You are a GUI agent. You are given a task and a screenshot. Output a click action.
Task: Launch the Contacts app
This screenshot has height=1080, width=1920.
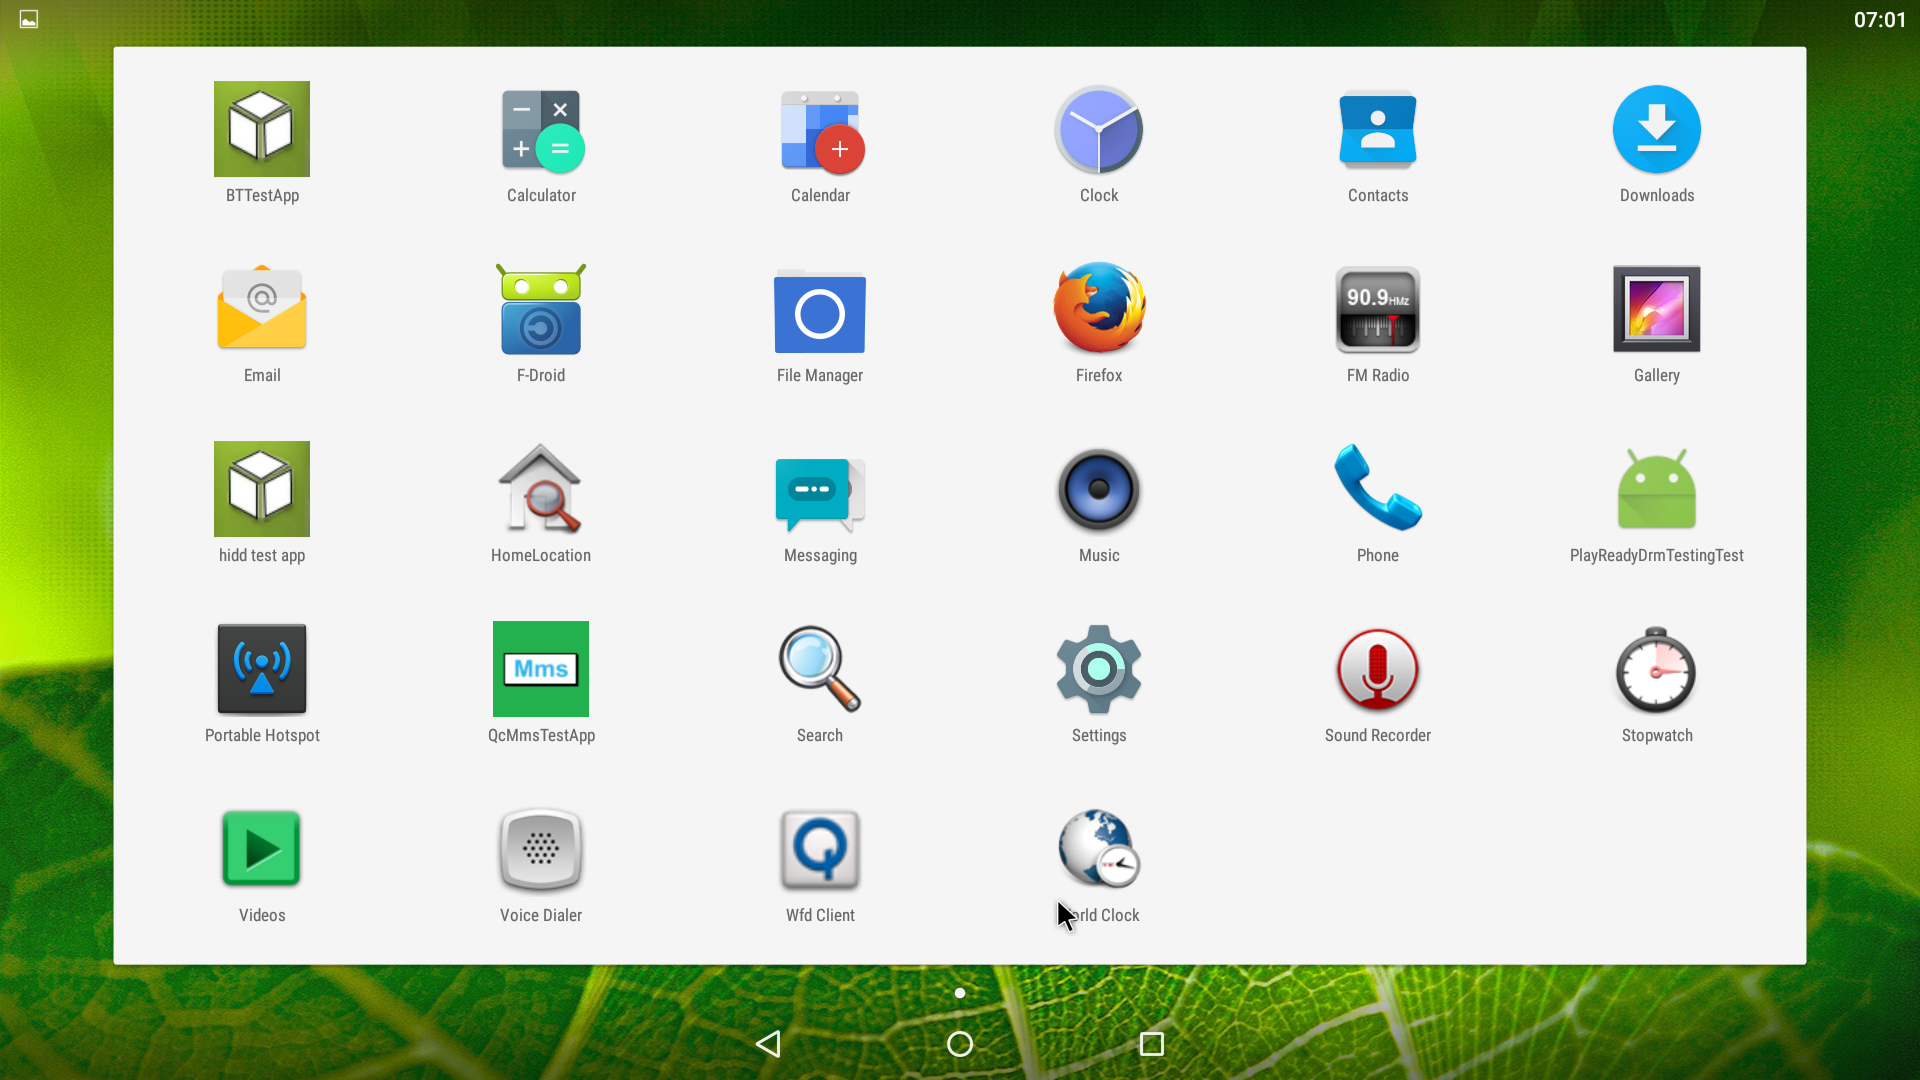click(1378, 130)
